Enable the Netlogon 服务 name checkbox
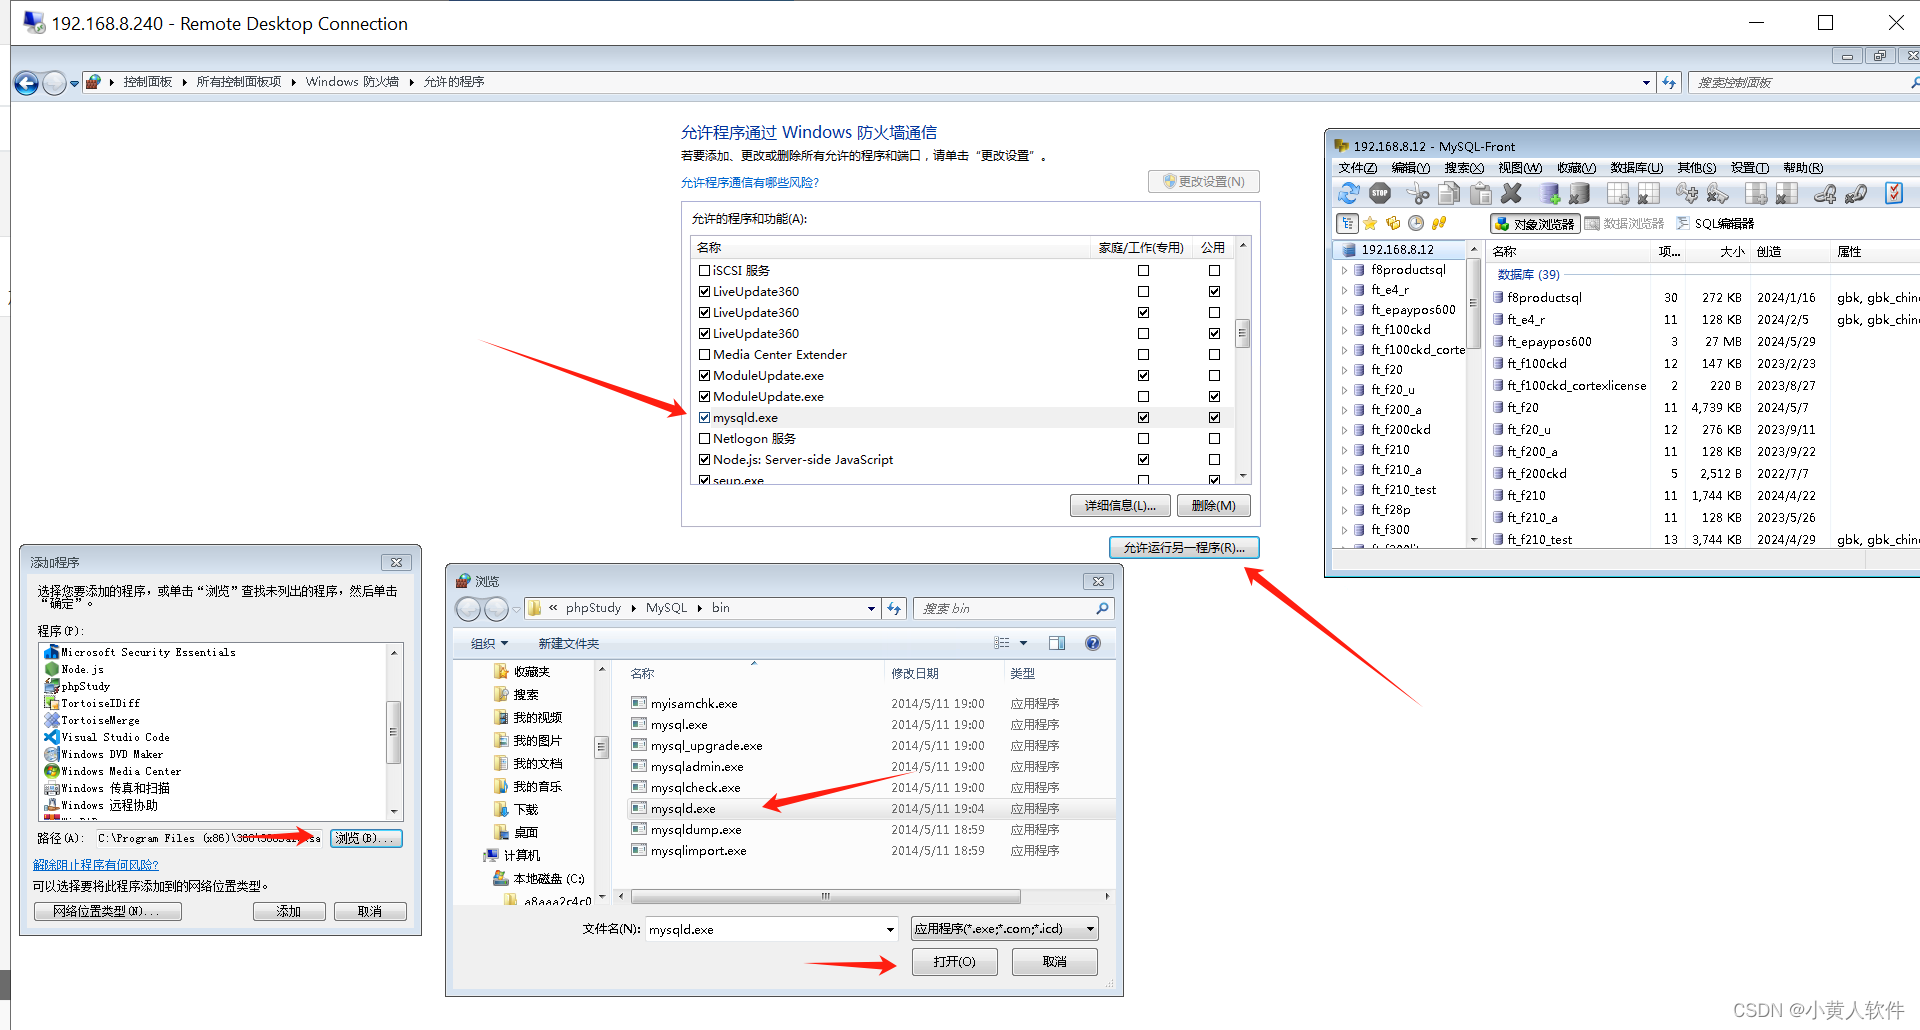 click(x=705, y=438)
